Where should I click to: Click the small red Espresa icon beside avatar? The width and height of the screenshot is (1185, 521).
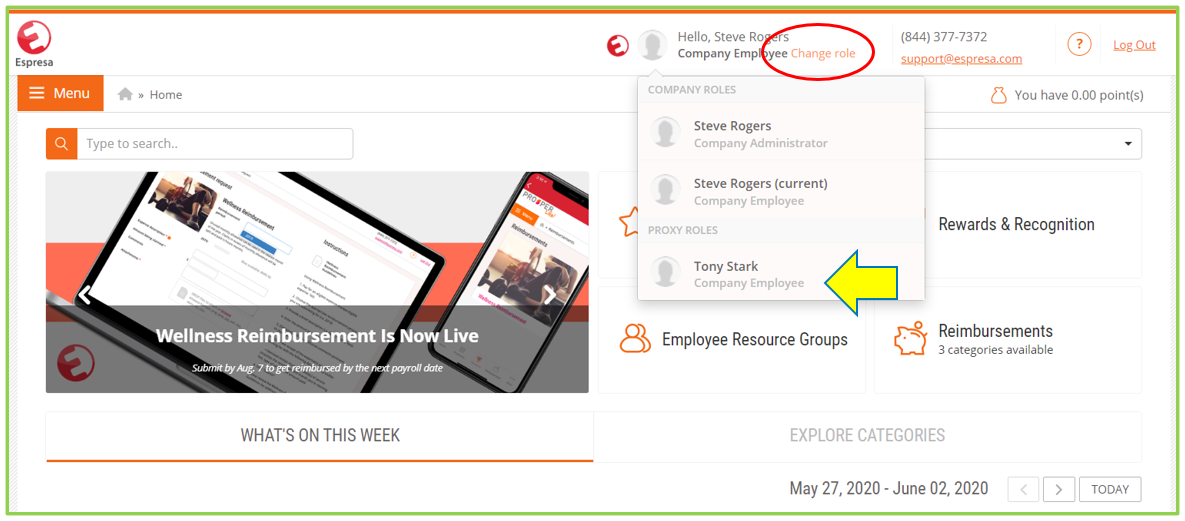coord(618,45)
